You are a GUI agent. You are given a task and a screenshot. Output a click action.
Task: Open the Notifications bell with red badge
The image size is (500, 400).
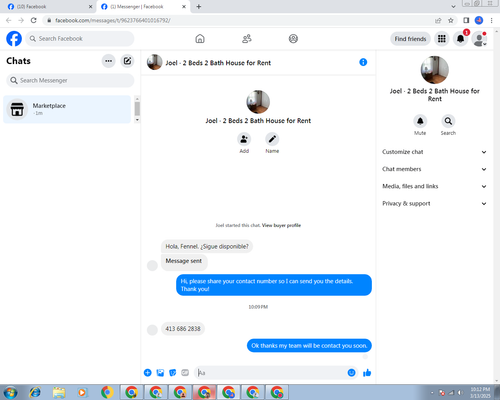tap(460, 39)
